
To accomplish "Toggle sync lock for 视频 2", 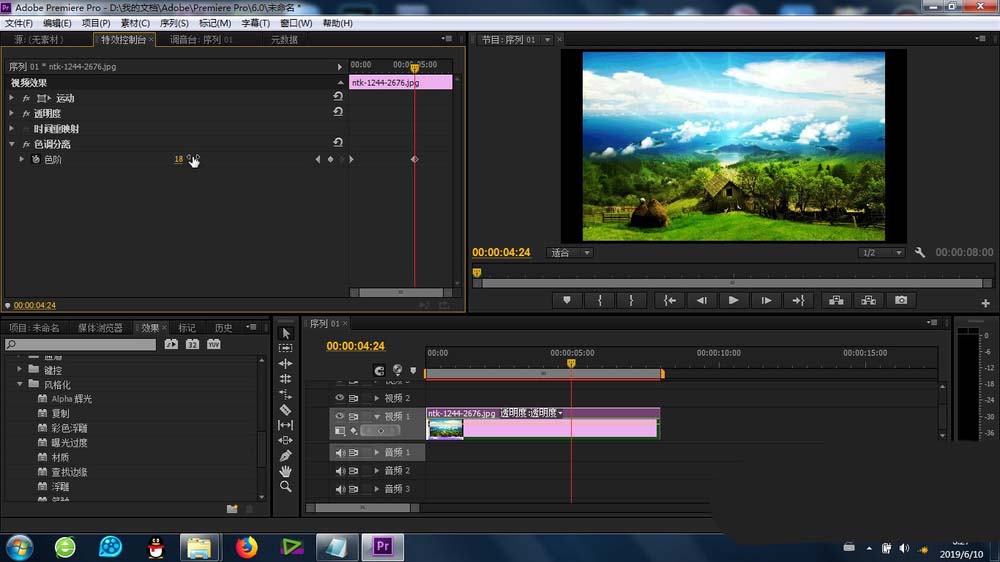I will [353, 398].
